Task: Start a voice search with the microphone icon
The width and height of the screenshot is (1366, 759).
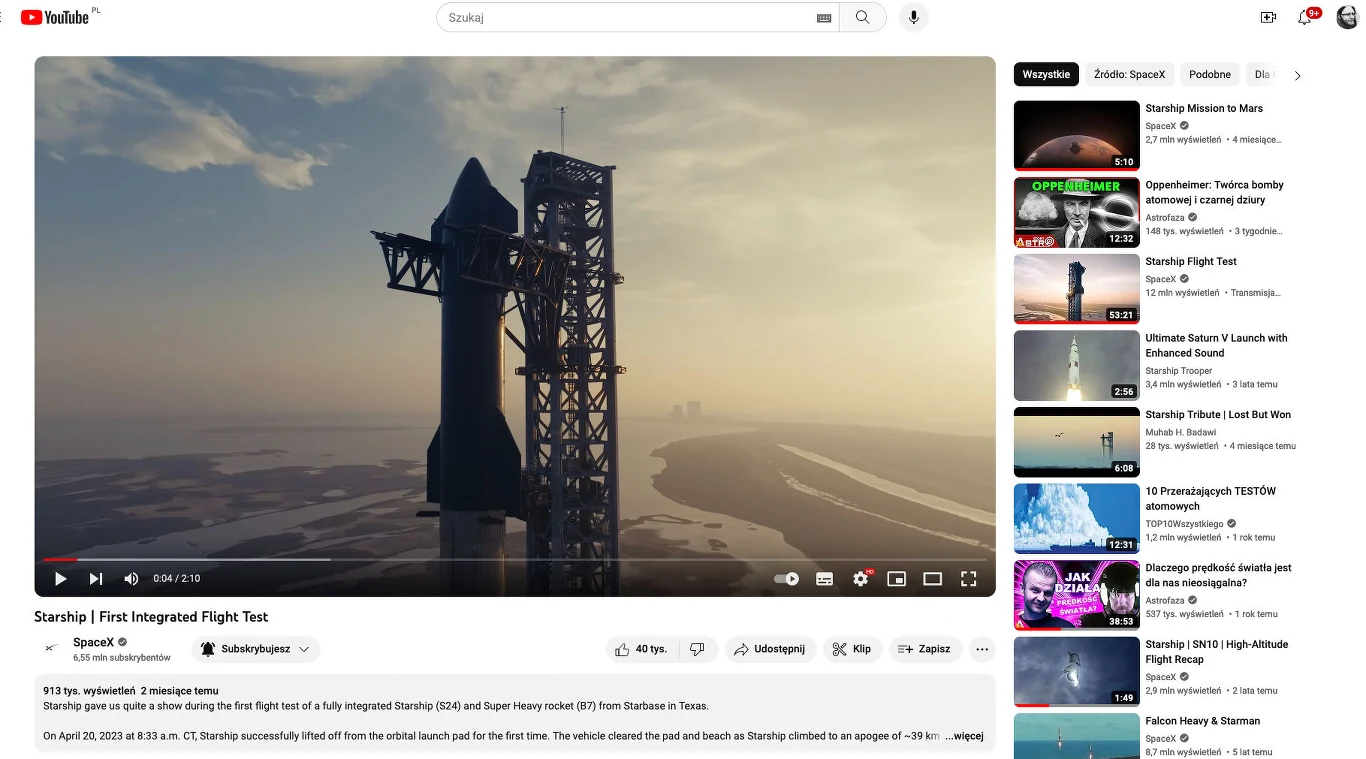Action: 912,17
